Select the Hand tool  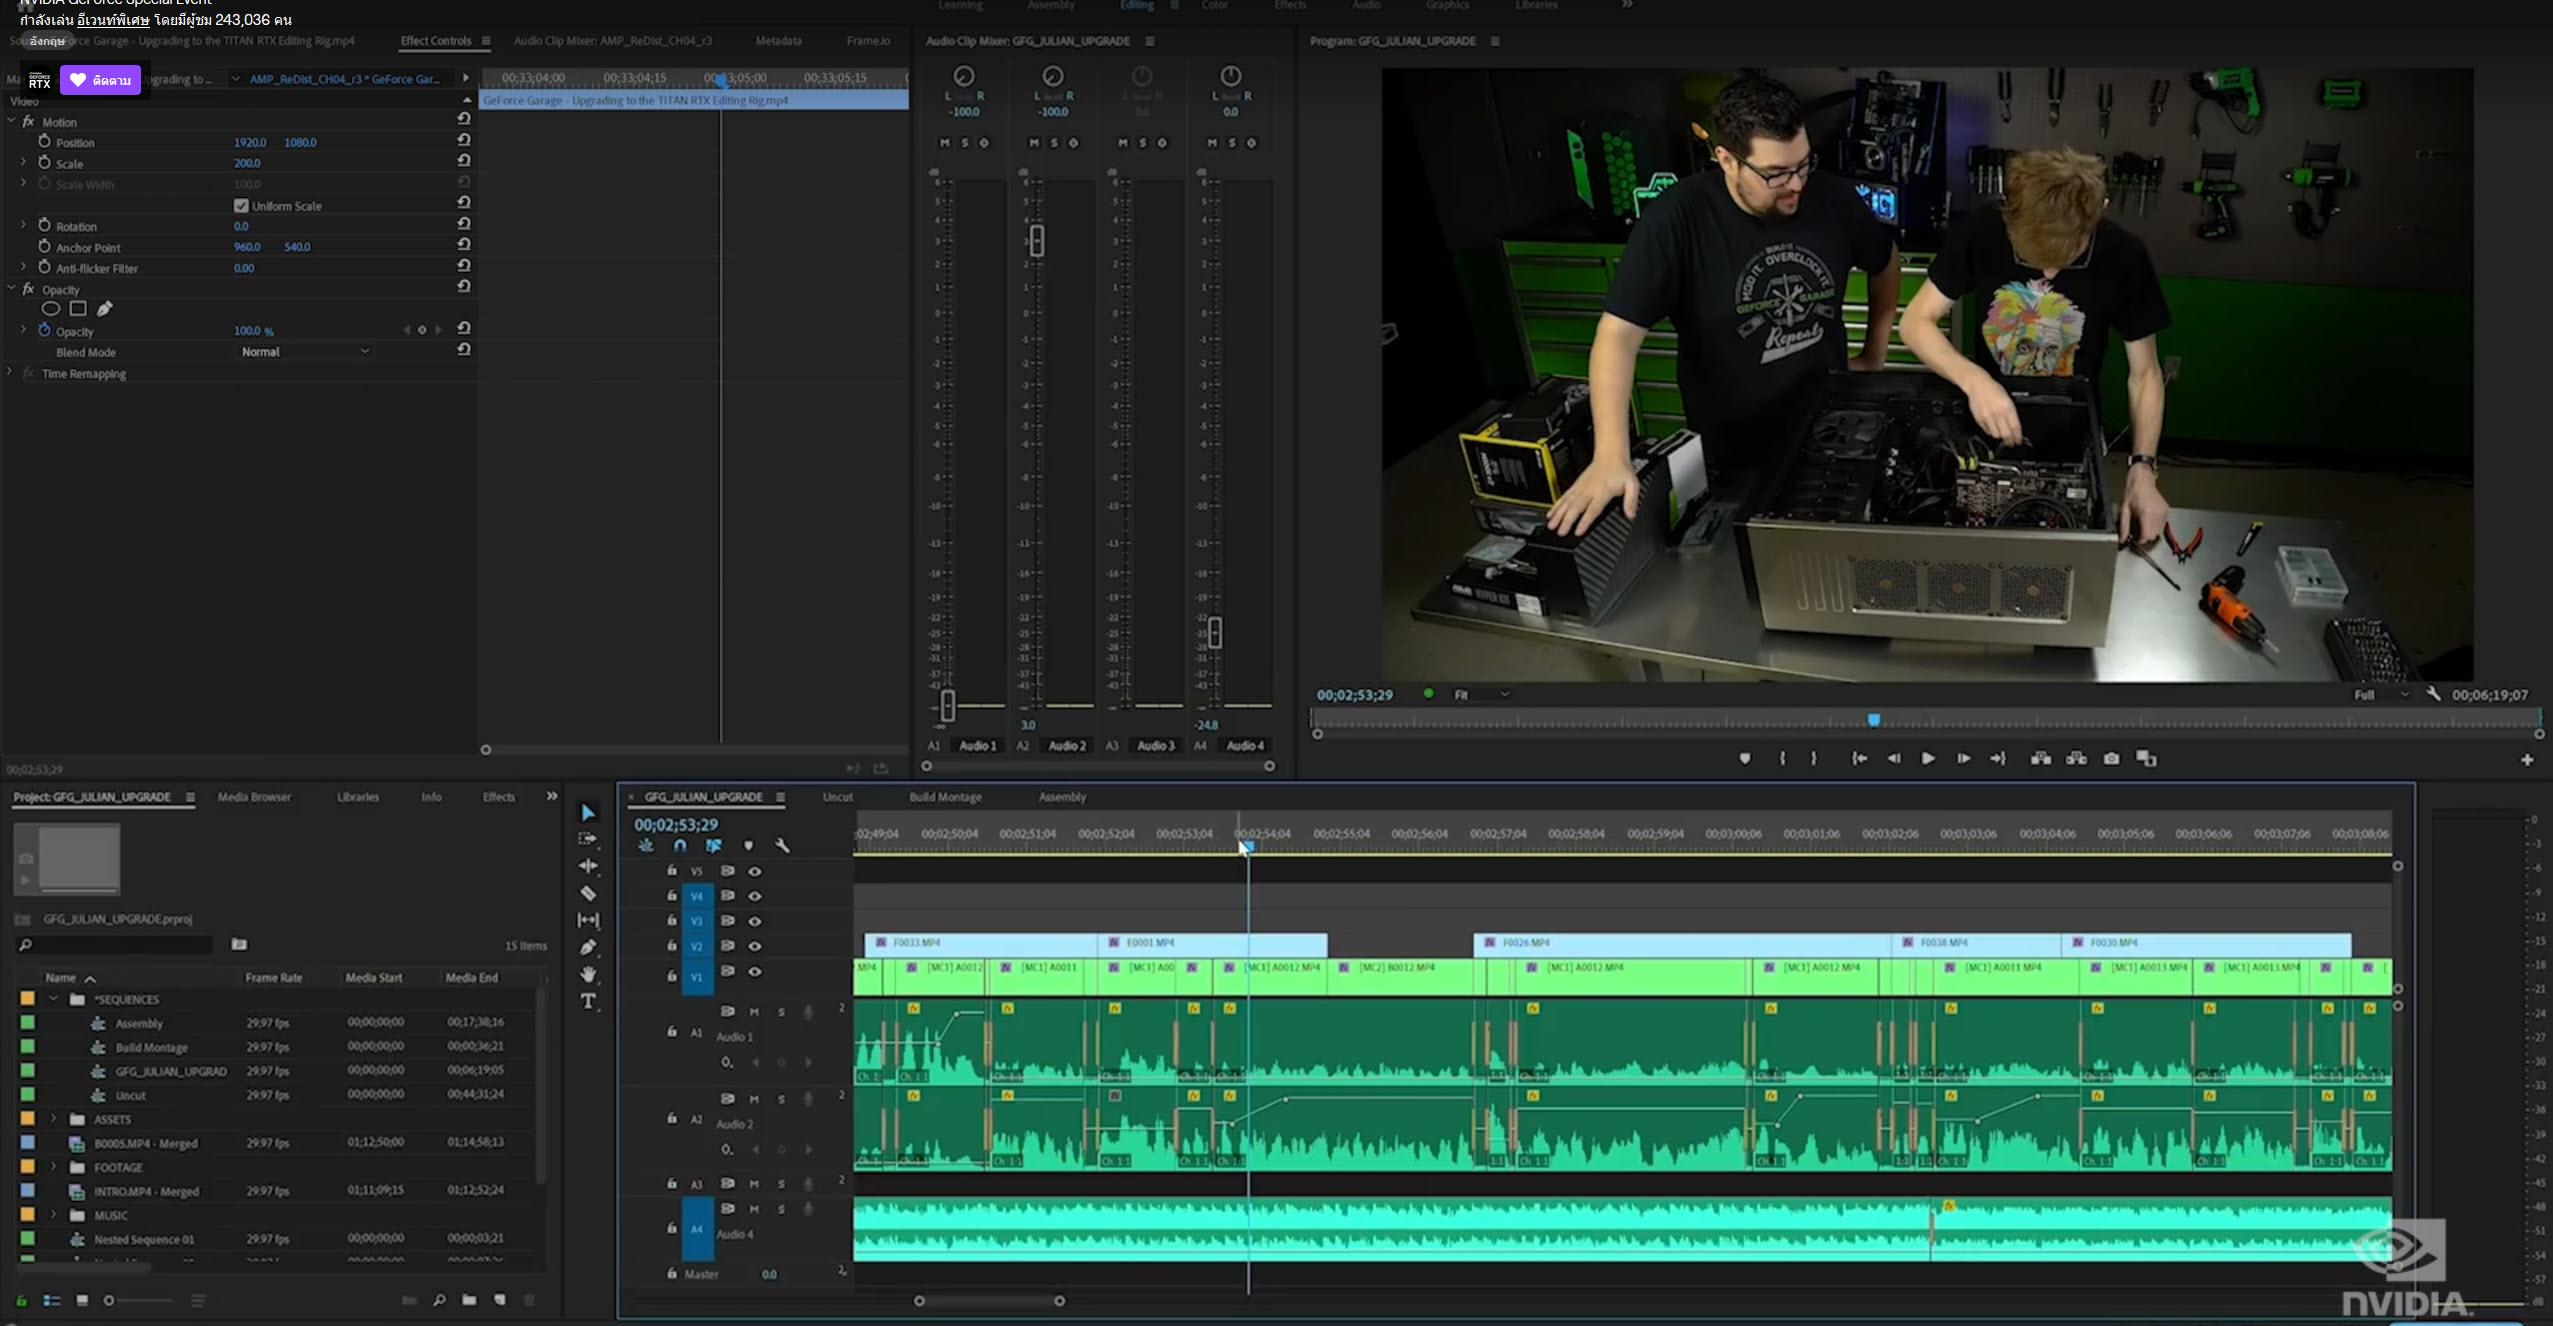coord(588,973)
